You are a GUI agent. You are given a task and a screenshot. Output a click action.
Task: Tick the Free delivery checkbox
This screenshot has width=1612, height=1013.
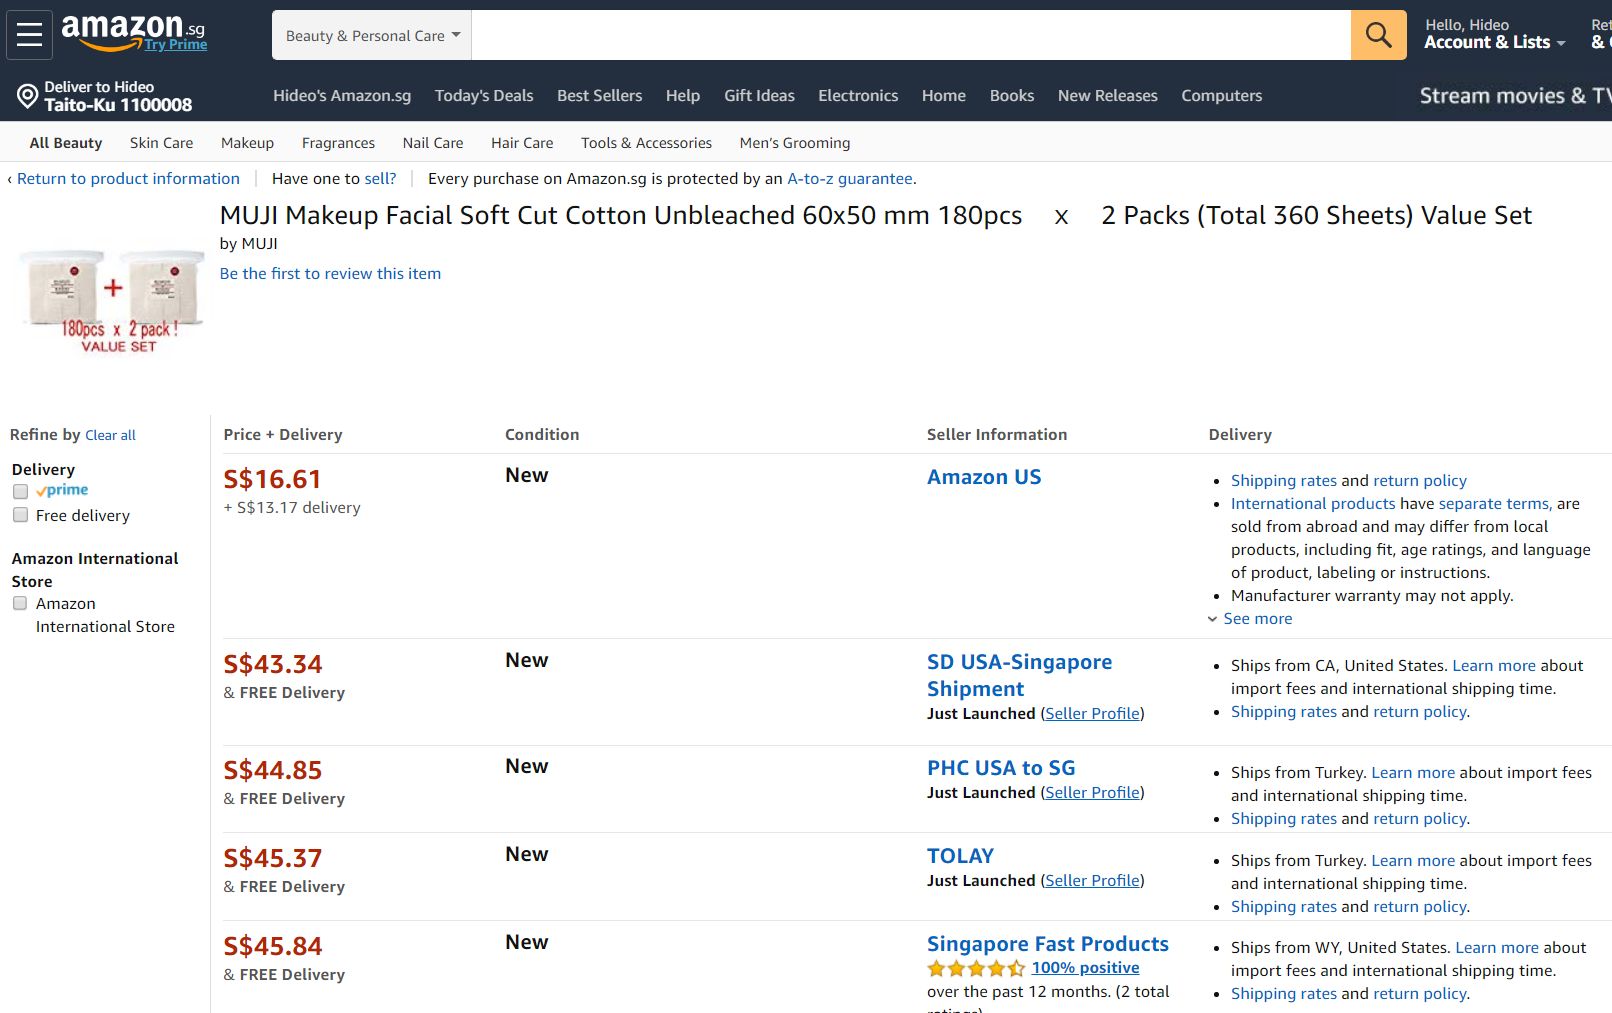click(20, 515)
